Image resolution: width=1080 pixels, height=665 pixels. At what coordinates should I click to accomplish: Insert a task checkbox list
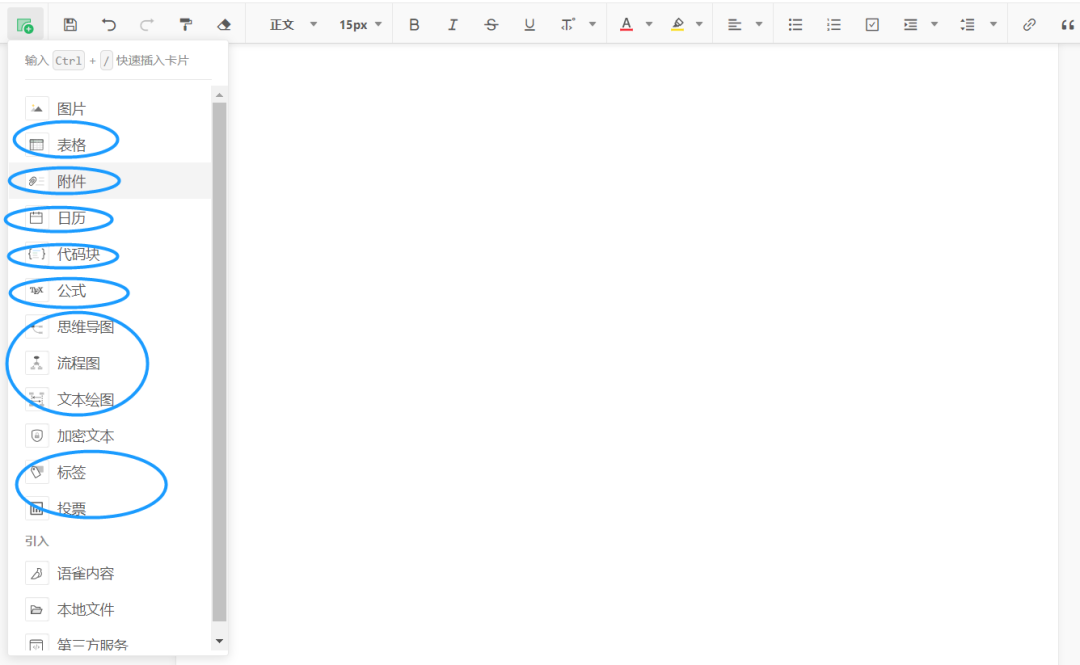point(872,25)
